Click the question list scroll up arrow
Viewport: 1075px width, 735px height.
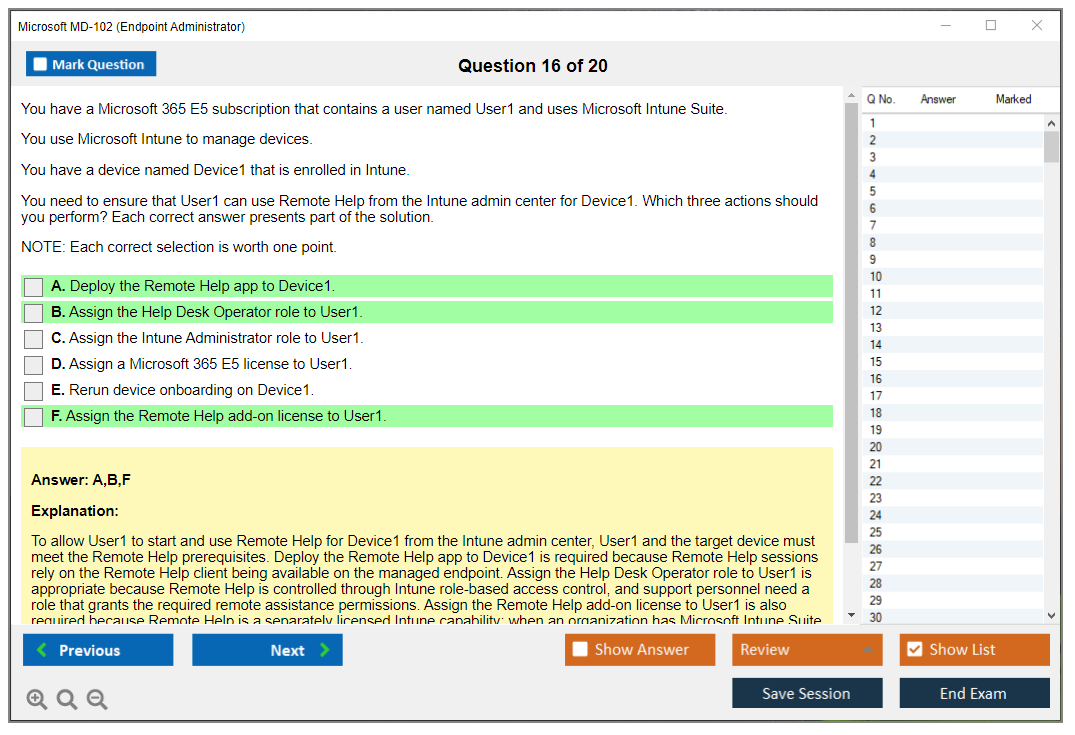point(1051,123)
